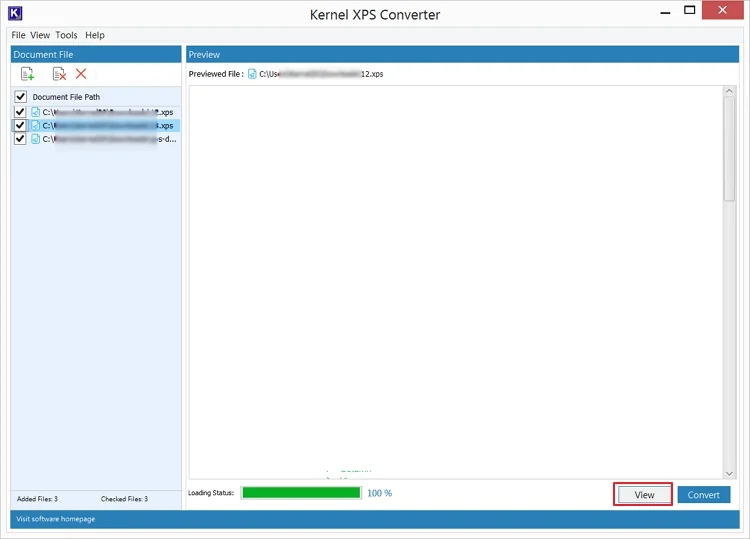Uncheck the first file's checkbox
Viewport: 750px width, 539px height.
20,112
